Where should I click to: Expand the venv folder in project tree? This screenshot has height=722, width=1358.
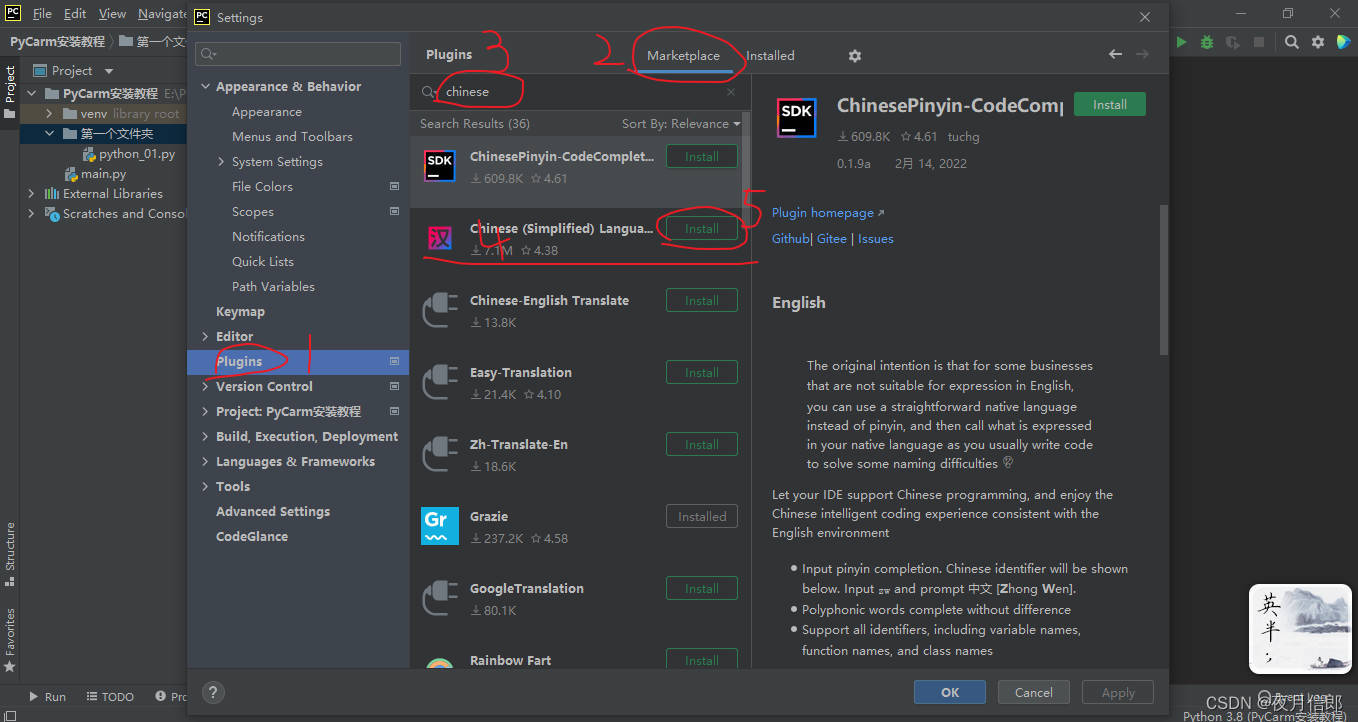(x=49, y=114)
